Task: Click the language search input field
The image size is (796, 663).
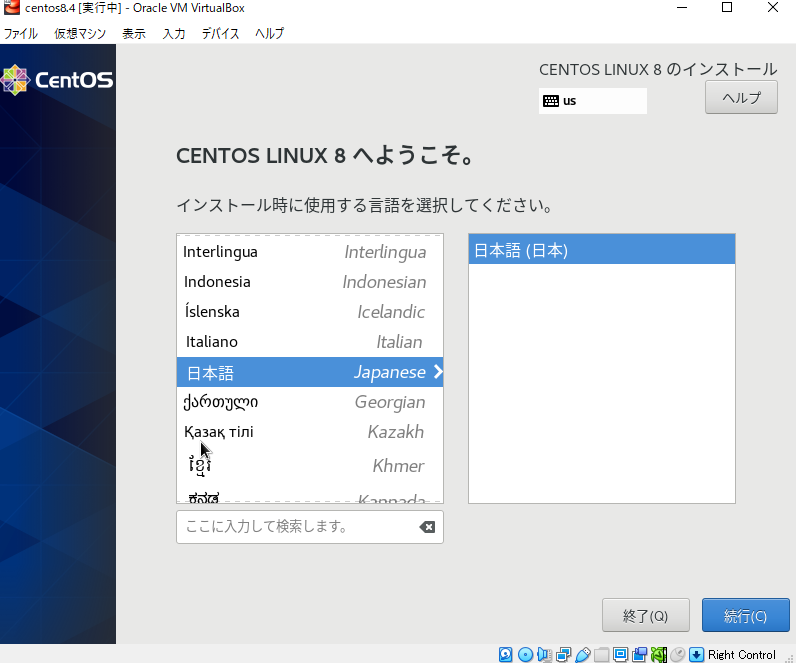Action: tap(310, 527)
